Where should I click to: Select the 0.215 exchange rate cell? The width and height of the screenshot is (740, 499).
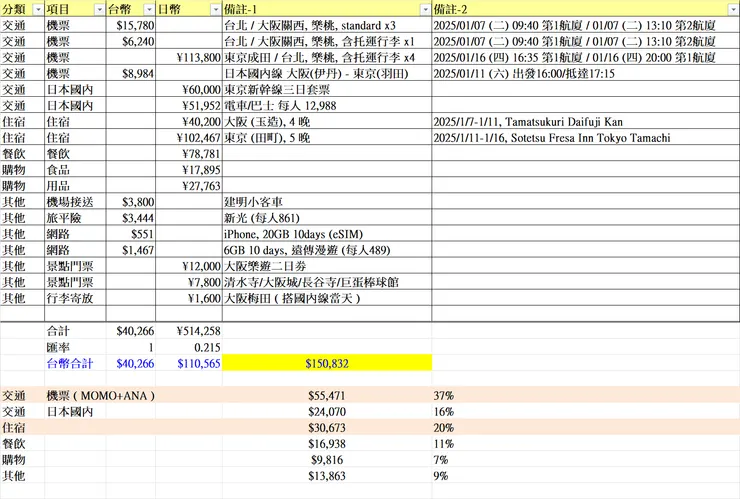tap(189, 347)
